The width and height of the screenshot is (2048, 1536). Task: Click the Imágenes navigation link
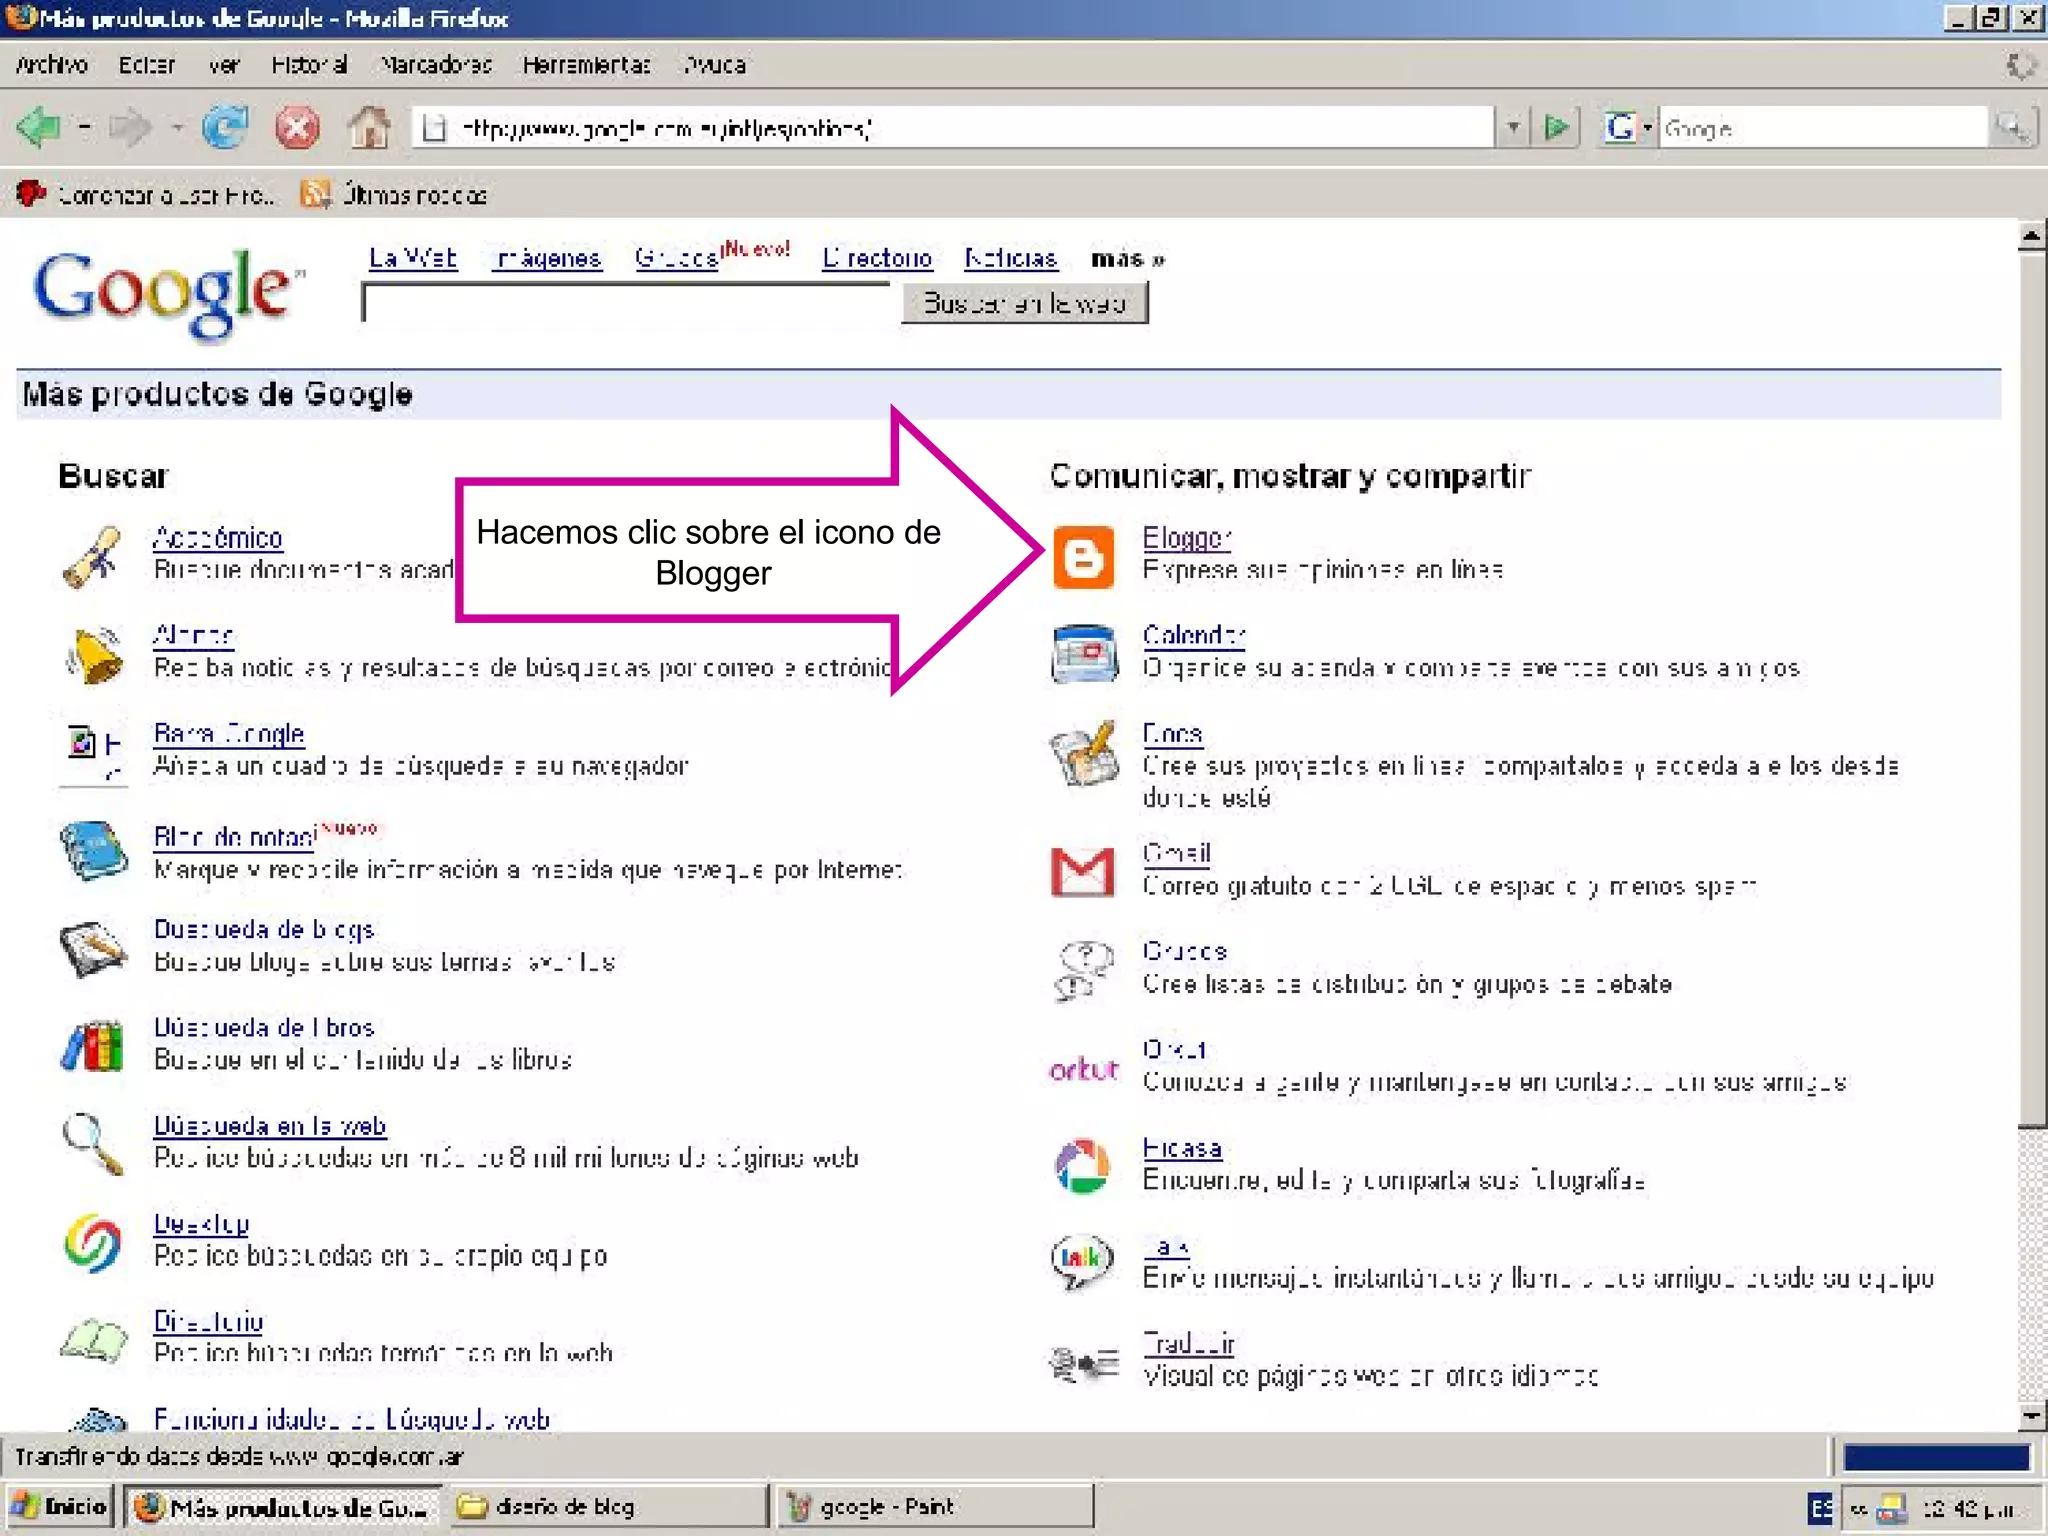point(549,258)
